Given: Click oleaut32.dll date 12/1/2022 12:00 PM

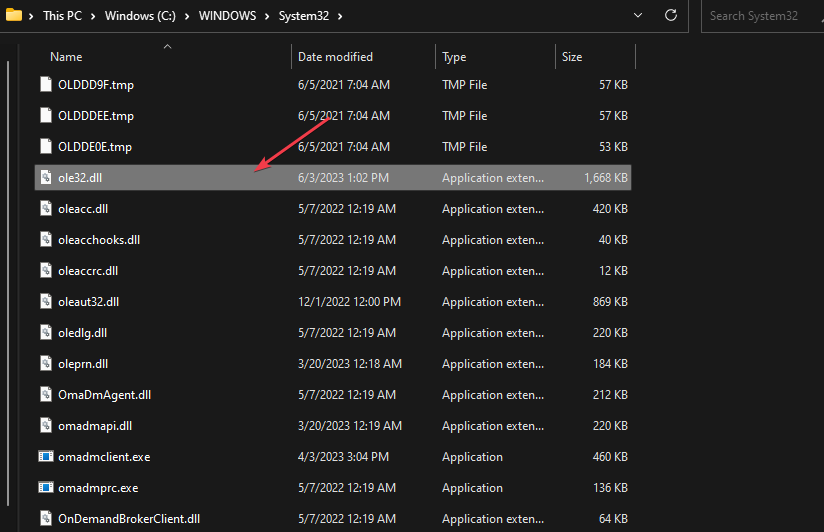Looking at the screenshot, I should (349, 302).
